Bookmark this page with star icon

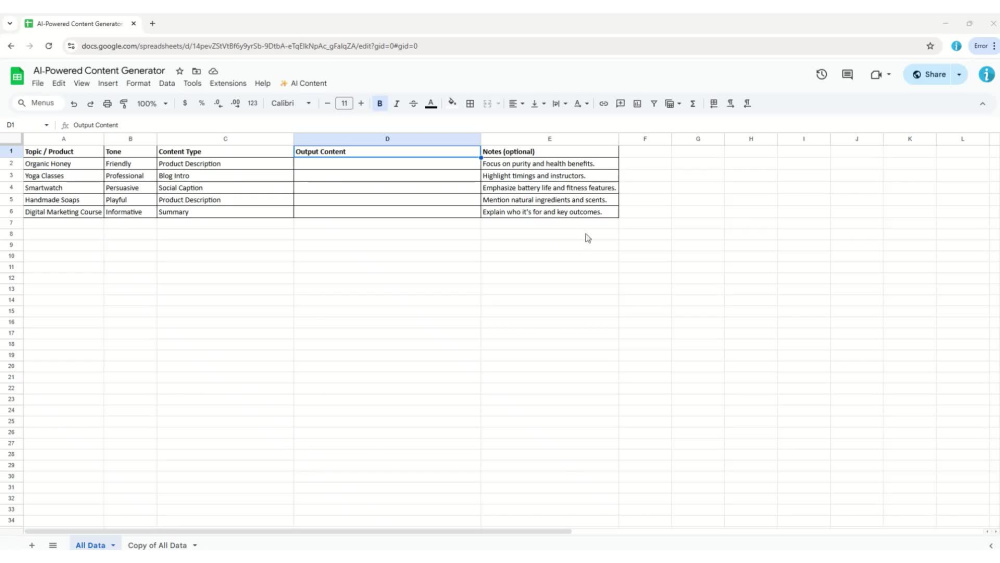pyautogui.click(x=930, y=46)
